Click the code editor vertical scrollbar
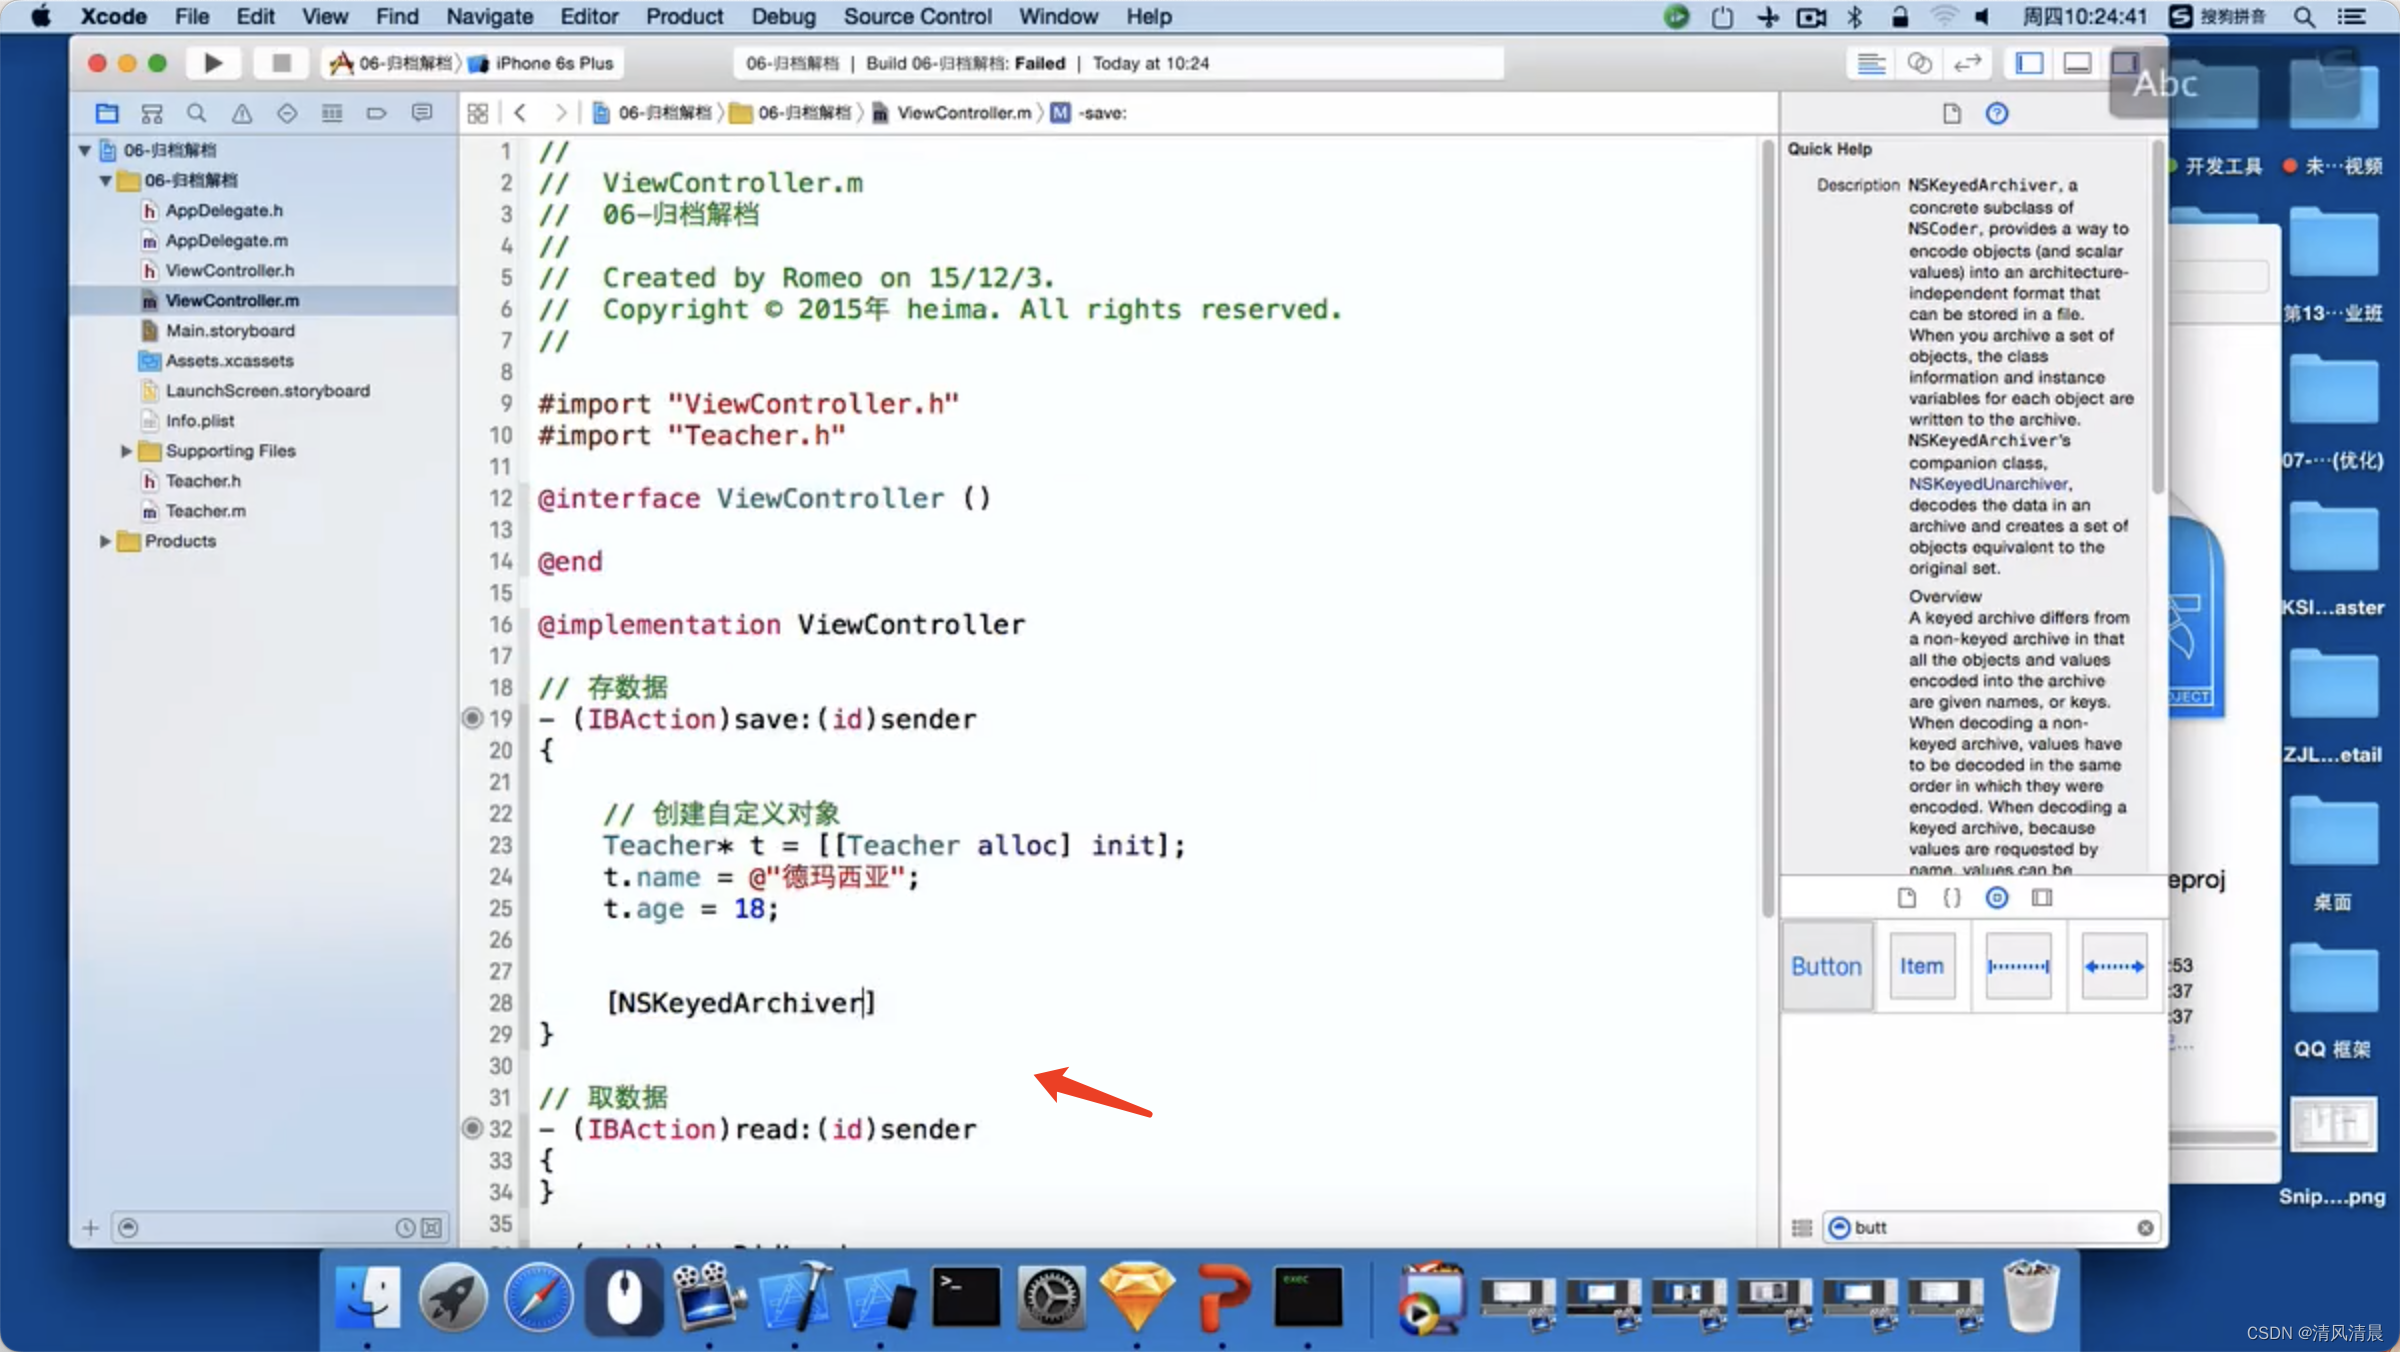The height and width of the screenshot is (1352, 2400). (x=1767, y=530)
